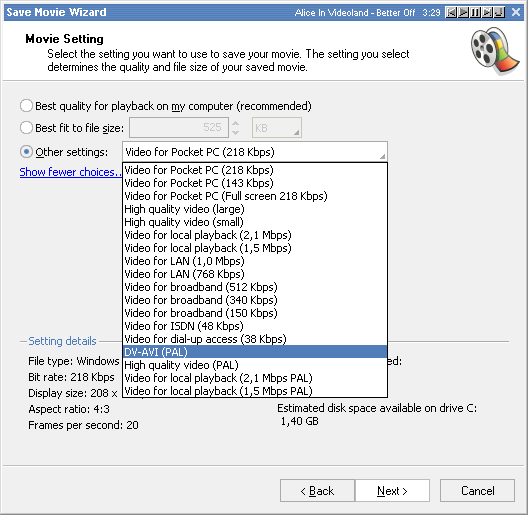Click the Movie Maker film reel icon

pyautogui.click(x=494, y=51)
